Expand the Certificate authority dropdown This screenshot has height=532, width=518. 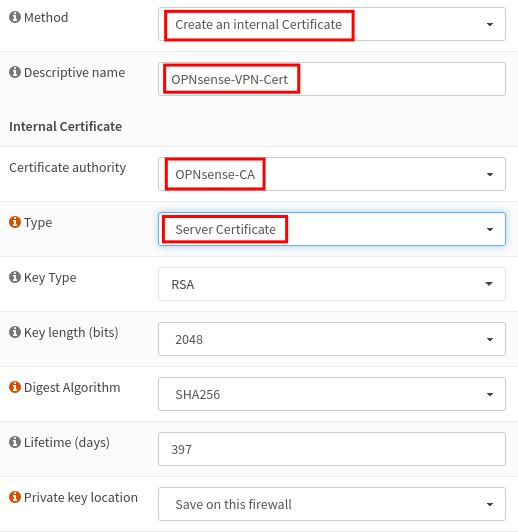tap(332, 174)
